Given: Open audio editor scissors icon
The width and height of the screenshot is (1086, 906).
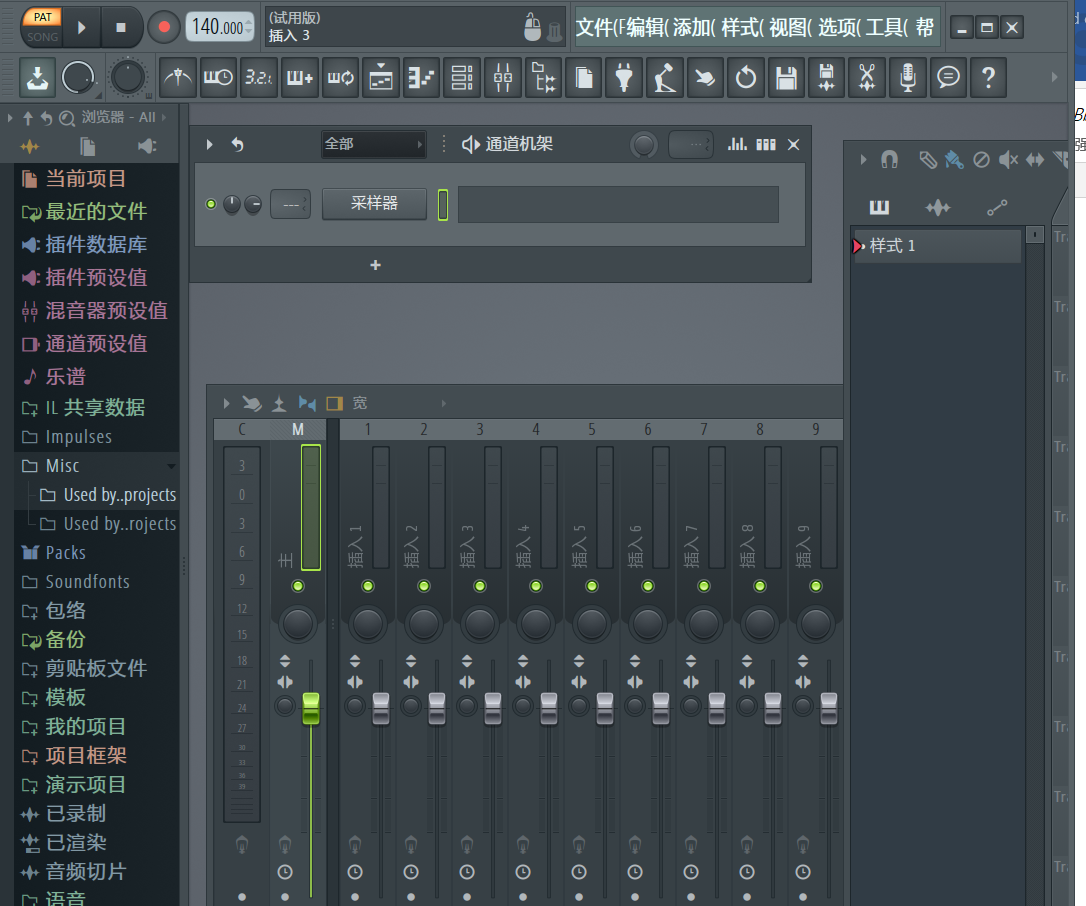Looking at the screenshot, I should [867, 77].
